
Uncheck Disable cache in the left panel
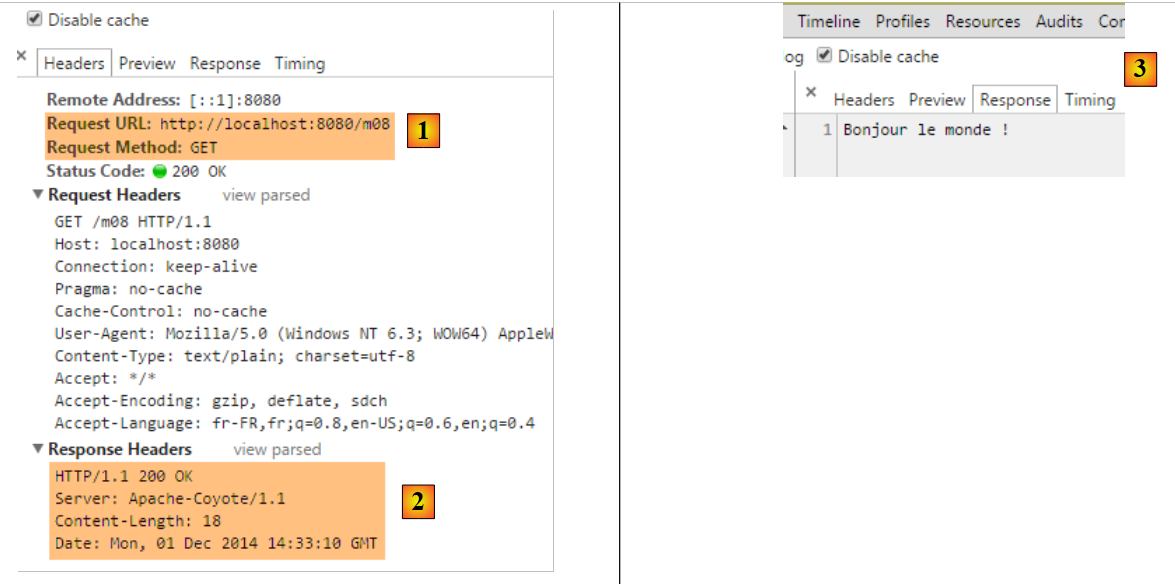pyautogui.click(x=34, y=19)
